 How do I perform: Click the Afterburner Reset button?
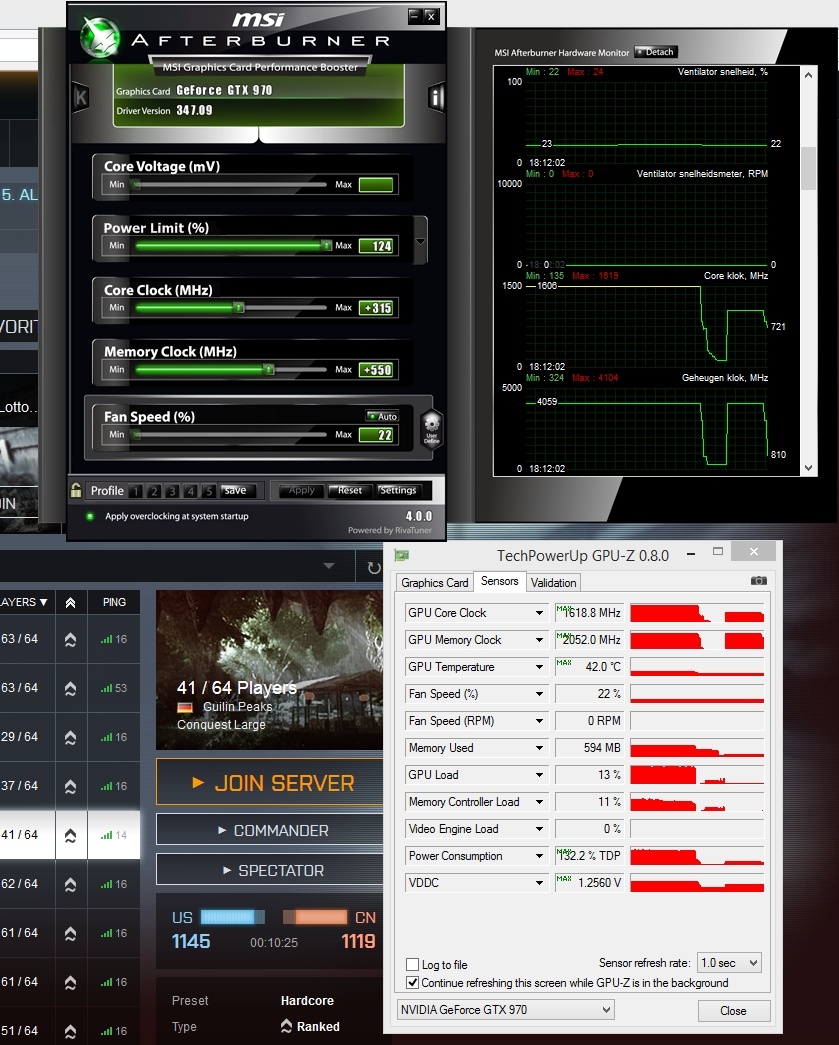pos(350,491)
